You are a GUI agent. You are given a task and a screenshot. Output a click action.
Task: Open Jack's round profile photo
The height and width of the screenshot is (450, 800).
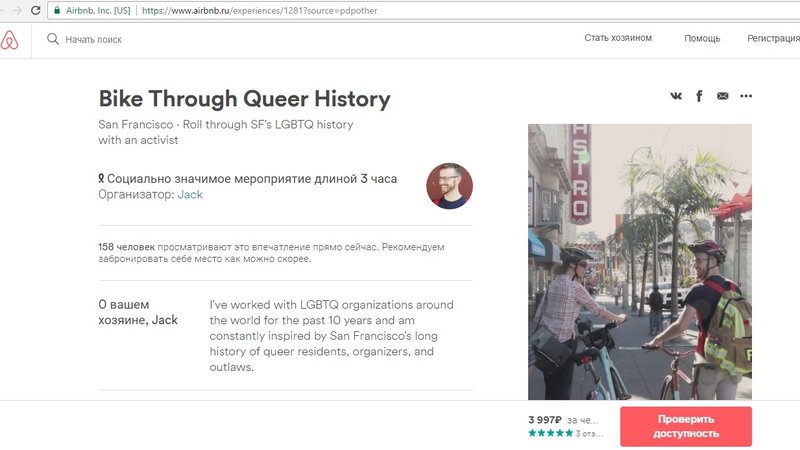pyautogui.click(x=449, y=186)
